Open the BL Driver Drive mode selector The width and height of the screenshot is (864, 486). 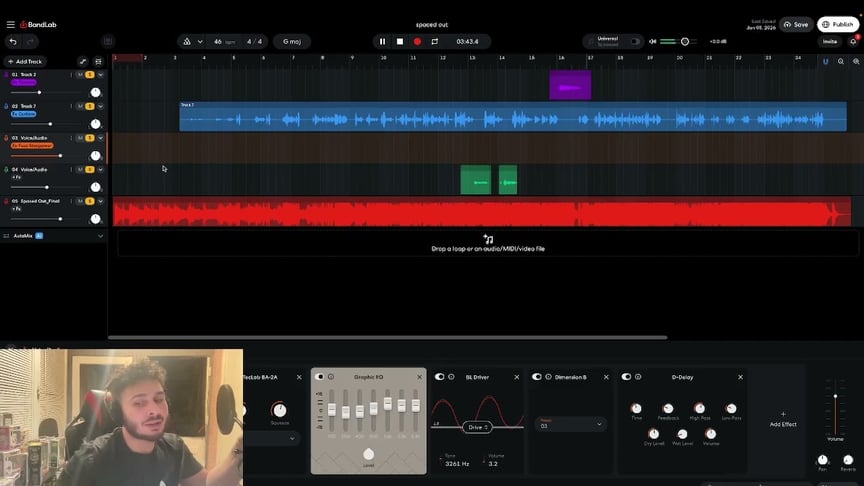click(x=477, y=427)
